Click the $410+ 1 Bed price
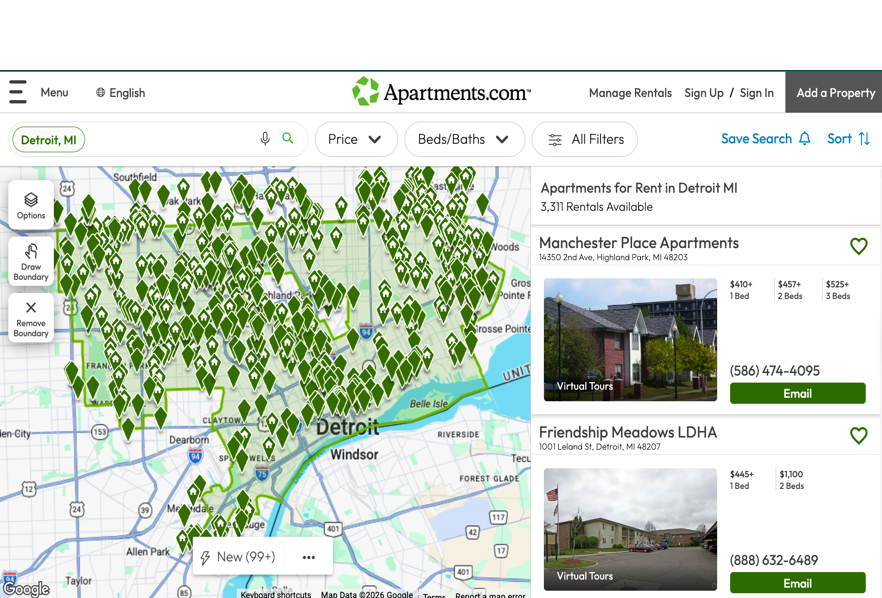 point(741,290)
